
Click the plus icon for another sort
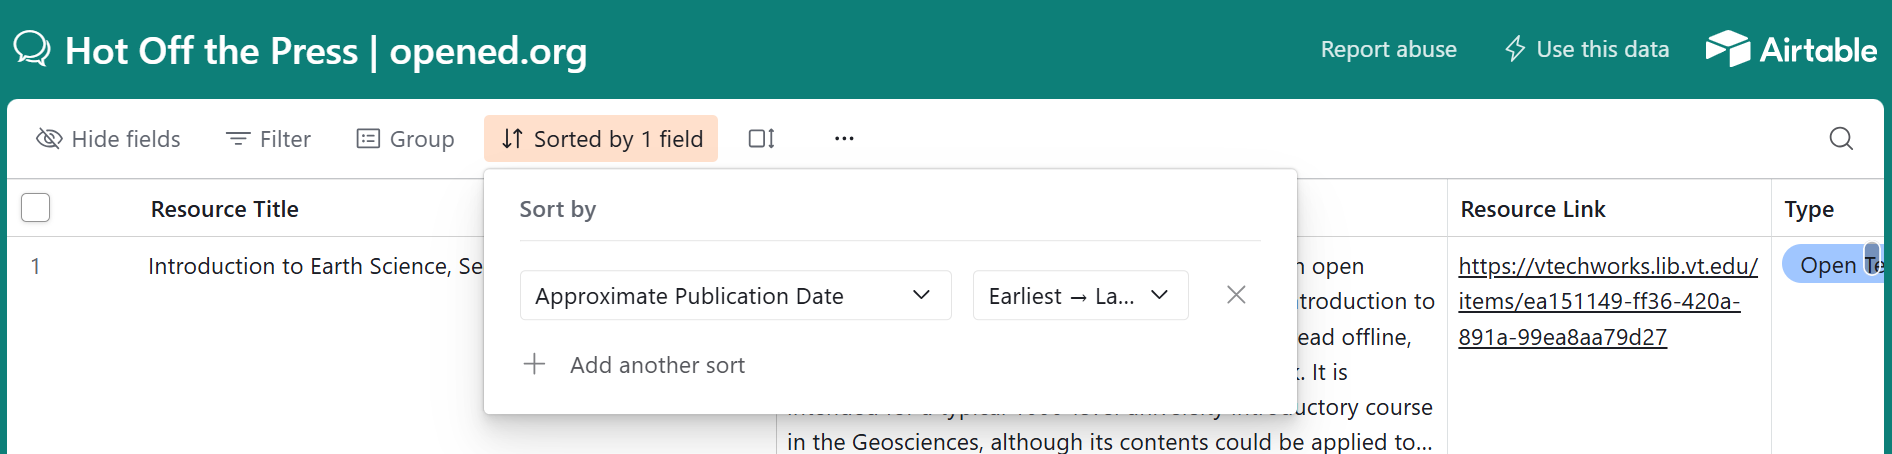[x=535, y=364]
